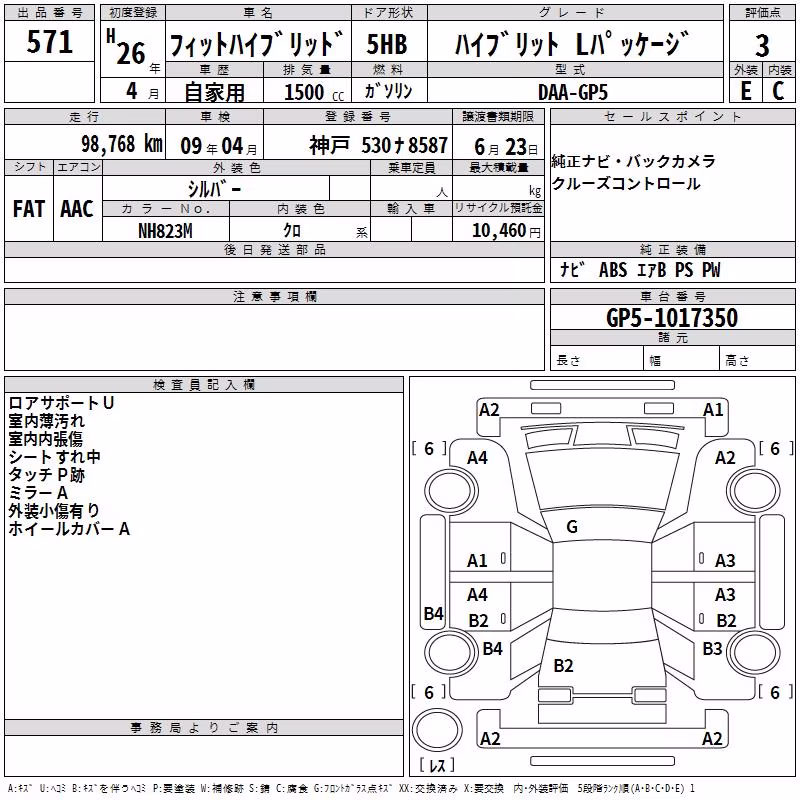Click inspector note タッチP跡
This screenshot has height=800, width=800.
pos(46,474)
